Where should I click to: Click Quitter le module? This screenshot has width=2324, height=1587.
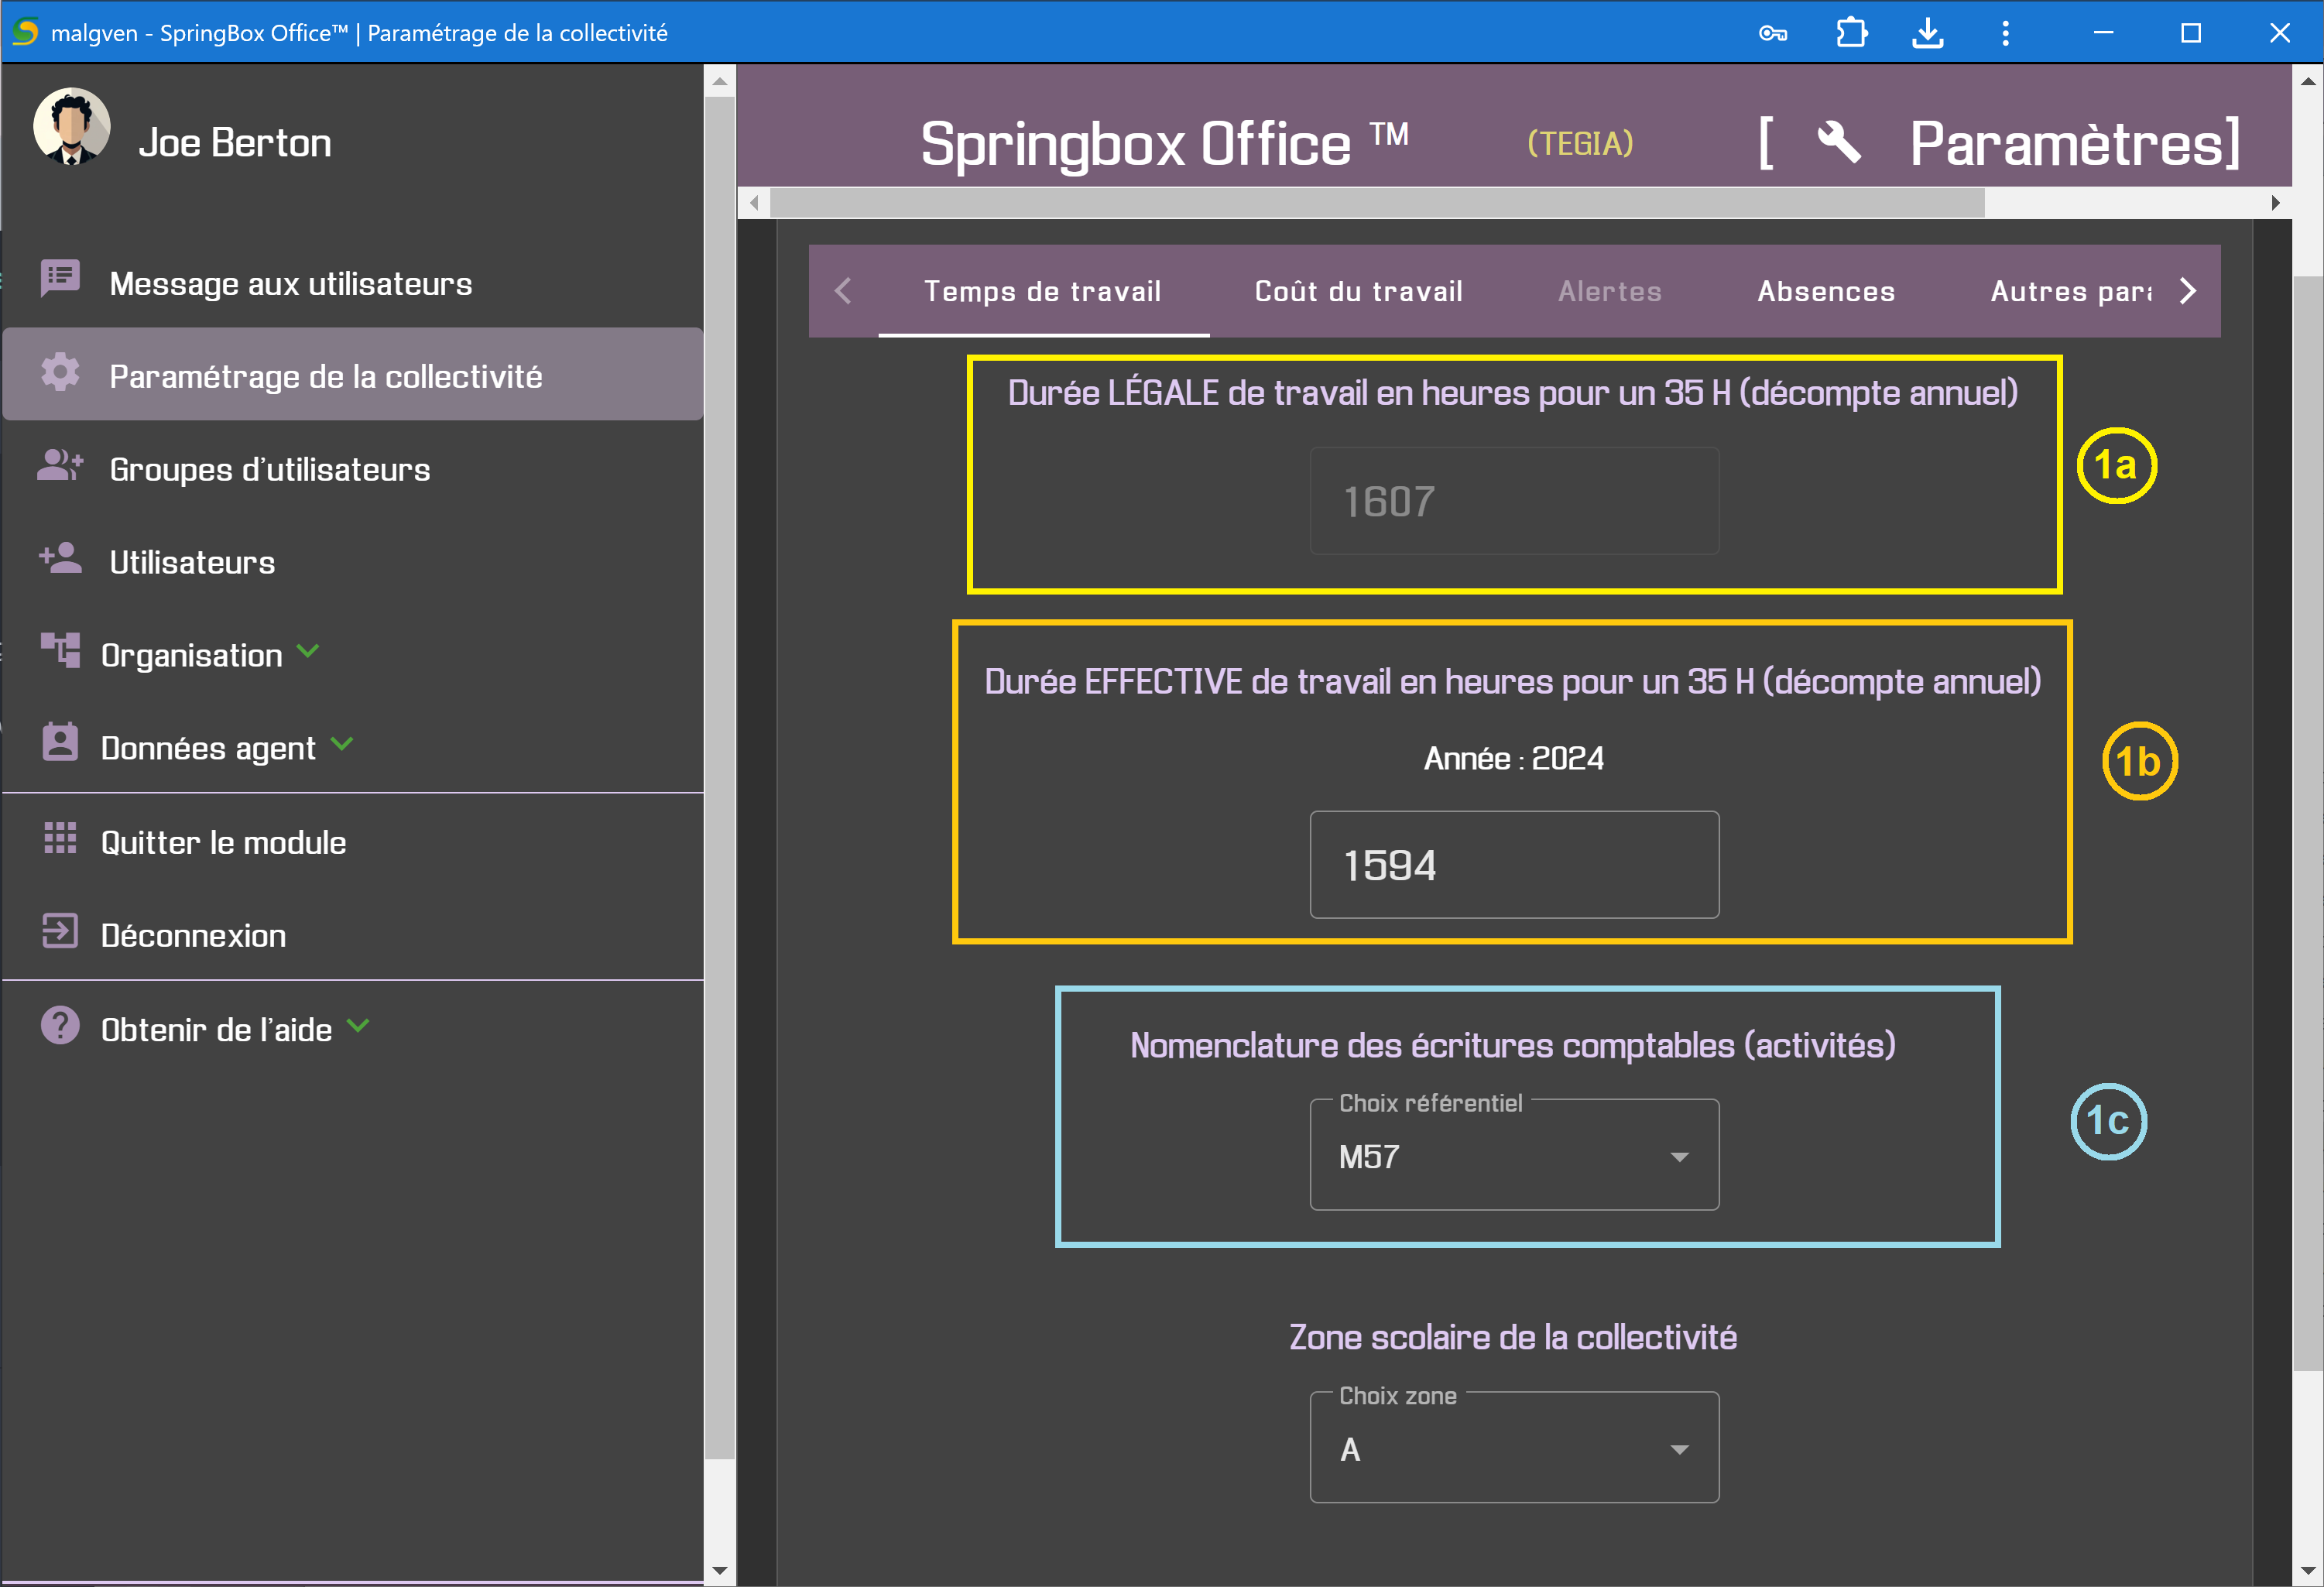tap(353, 842)
